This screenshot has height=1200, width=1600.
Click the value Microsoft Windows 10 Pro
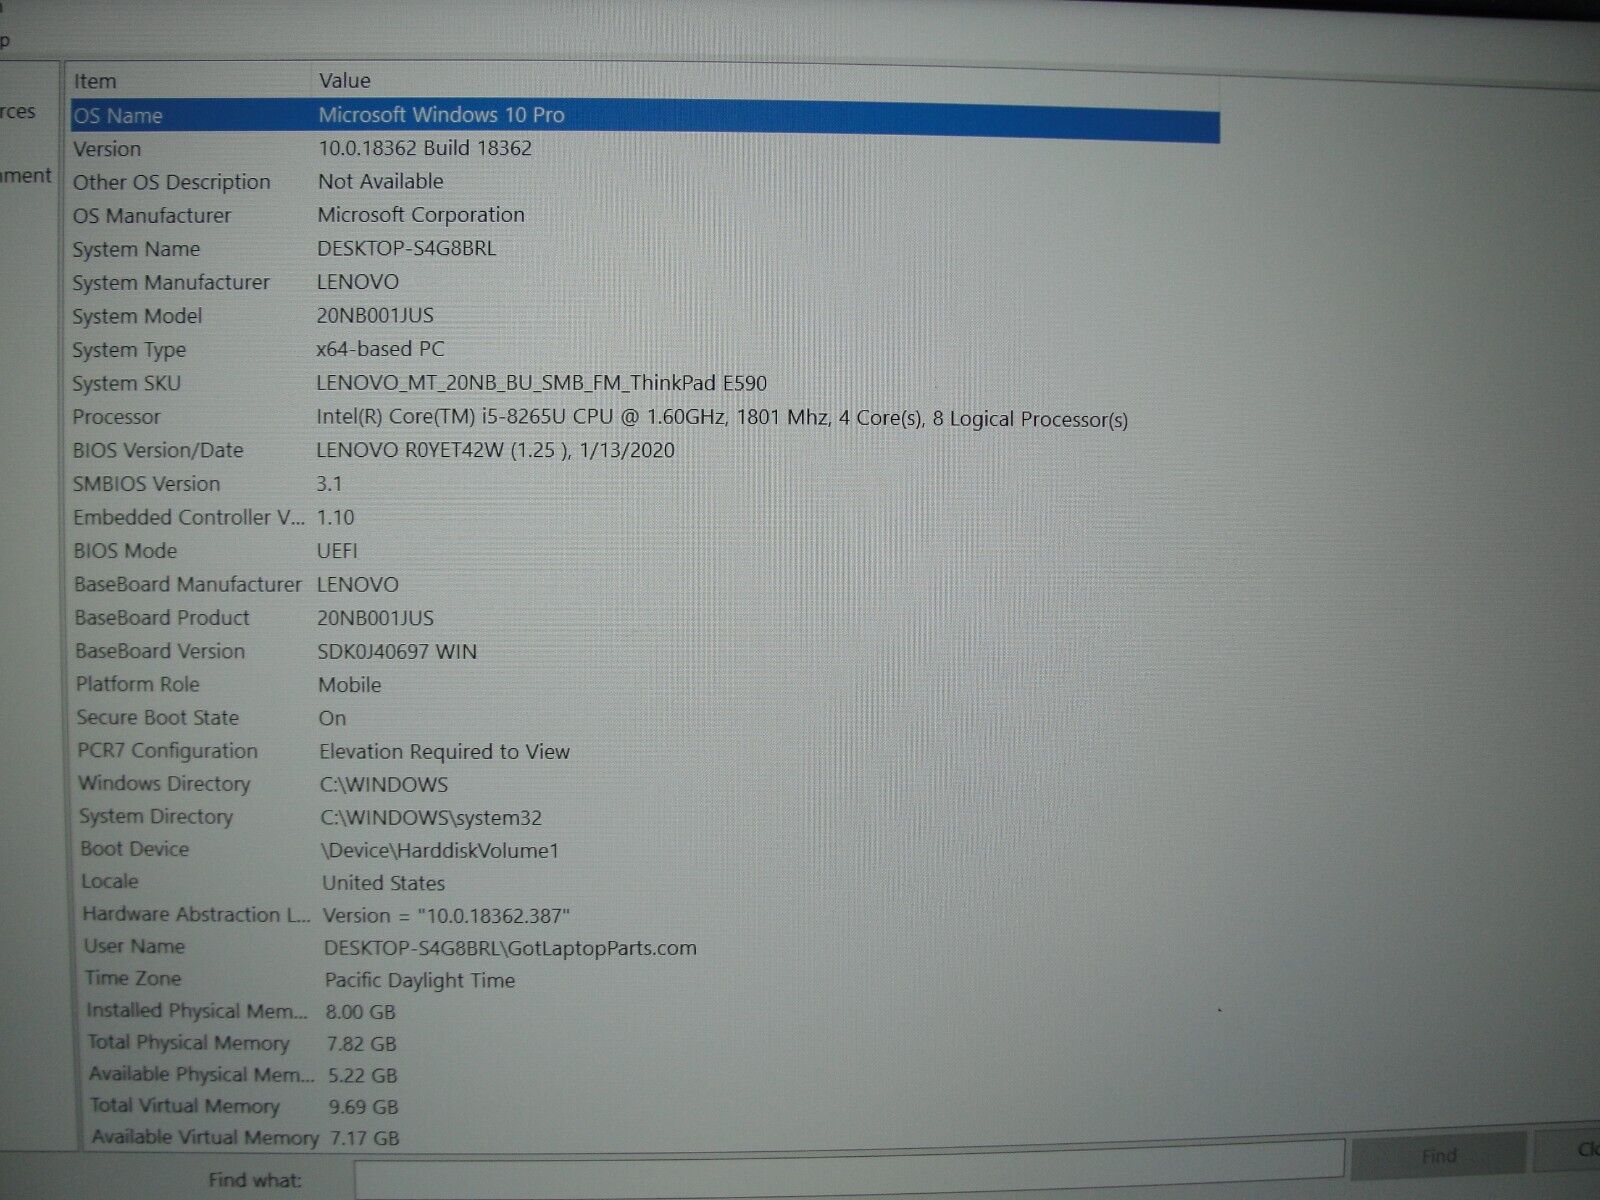coord(441,115)
